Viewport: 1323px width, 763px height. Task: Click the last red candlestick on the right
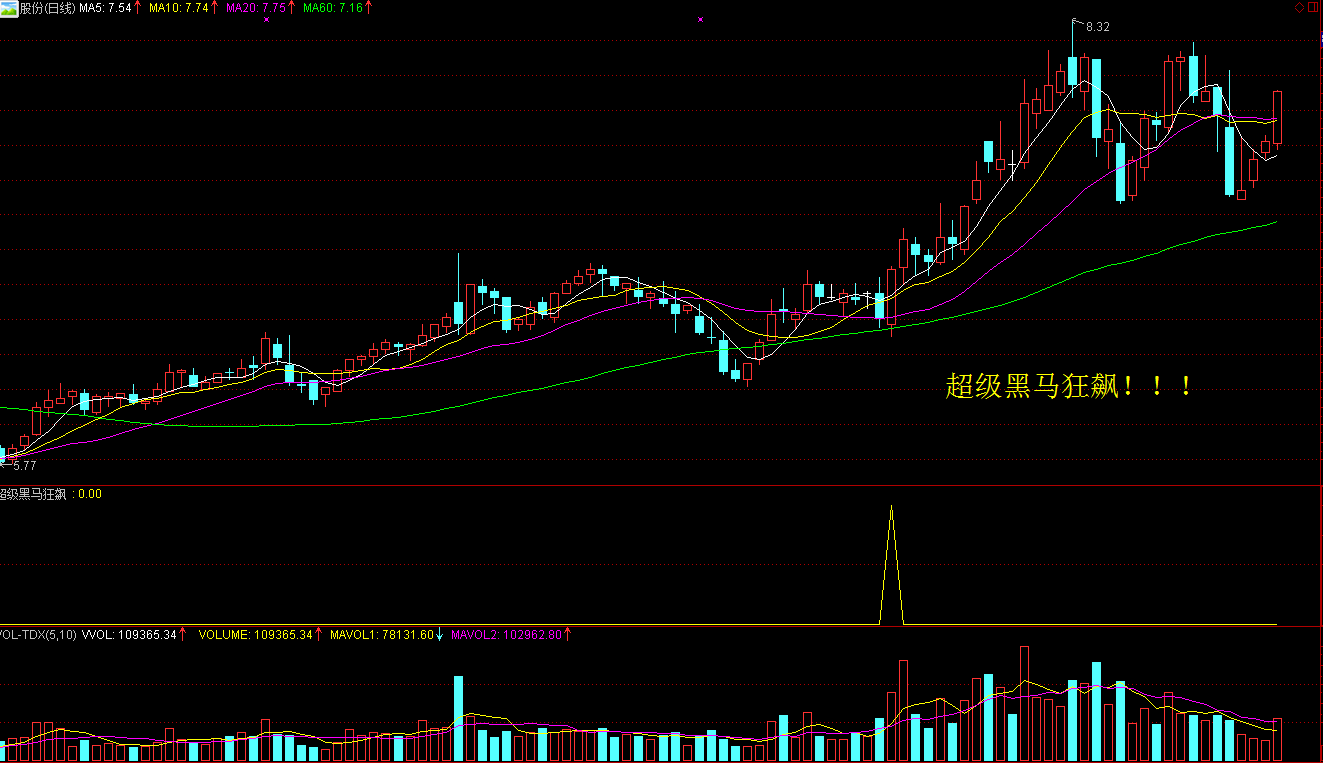pyautogui.click(x=1277, y=118)
